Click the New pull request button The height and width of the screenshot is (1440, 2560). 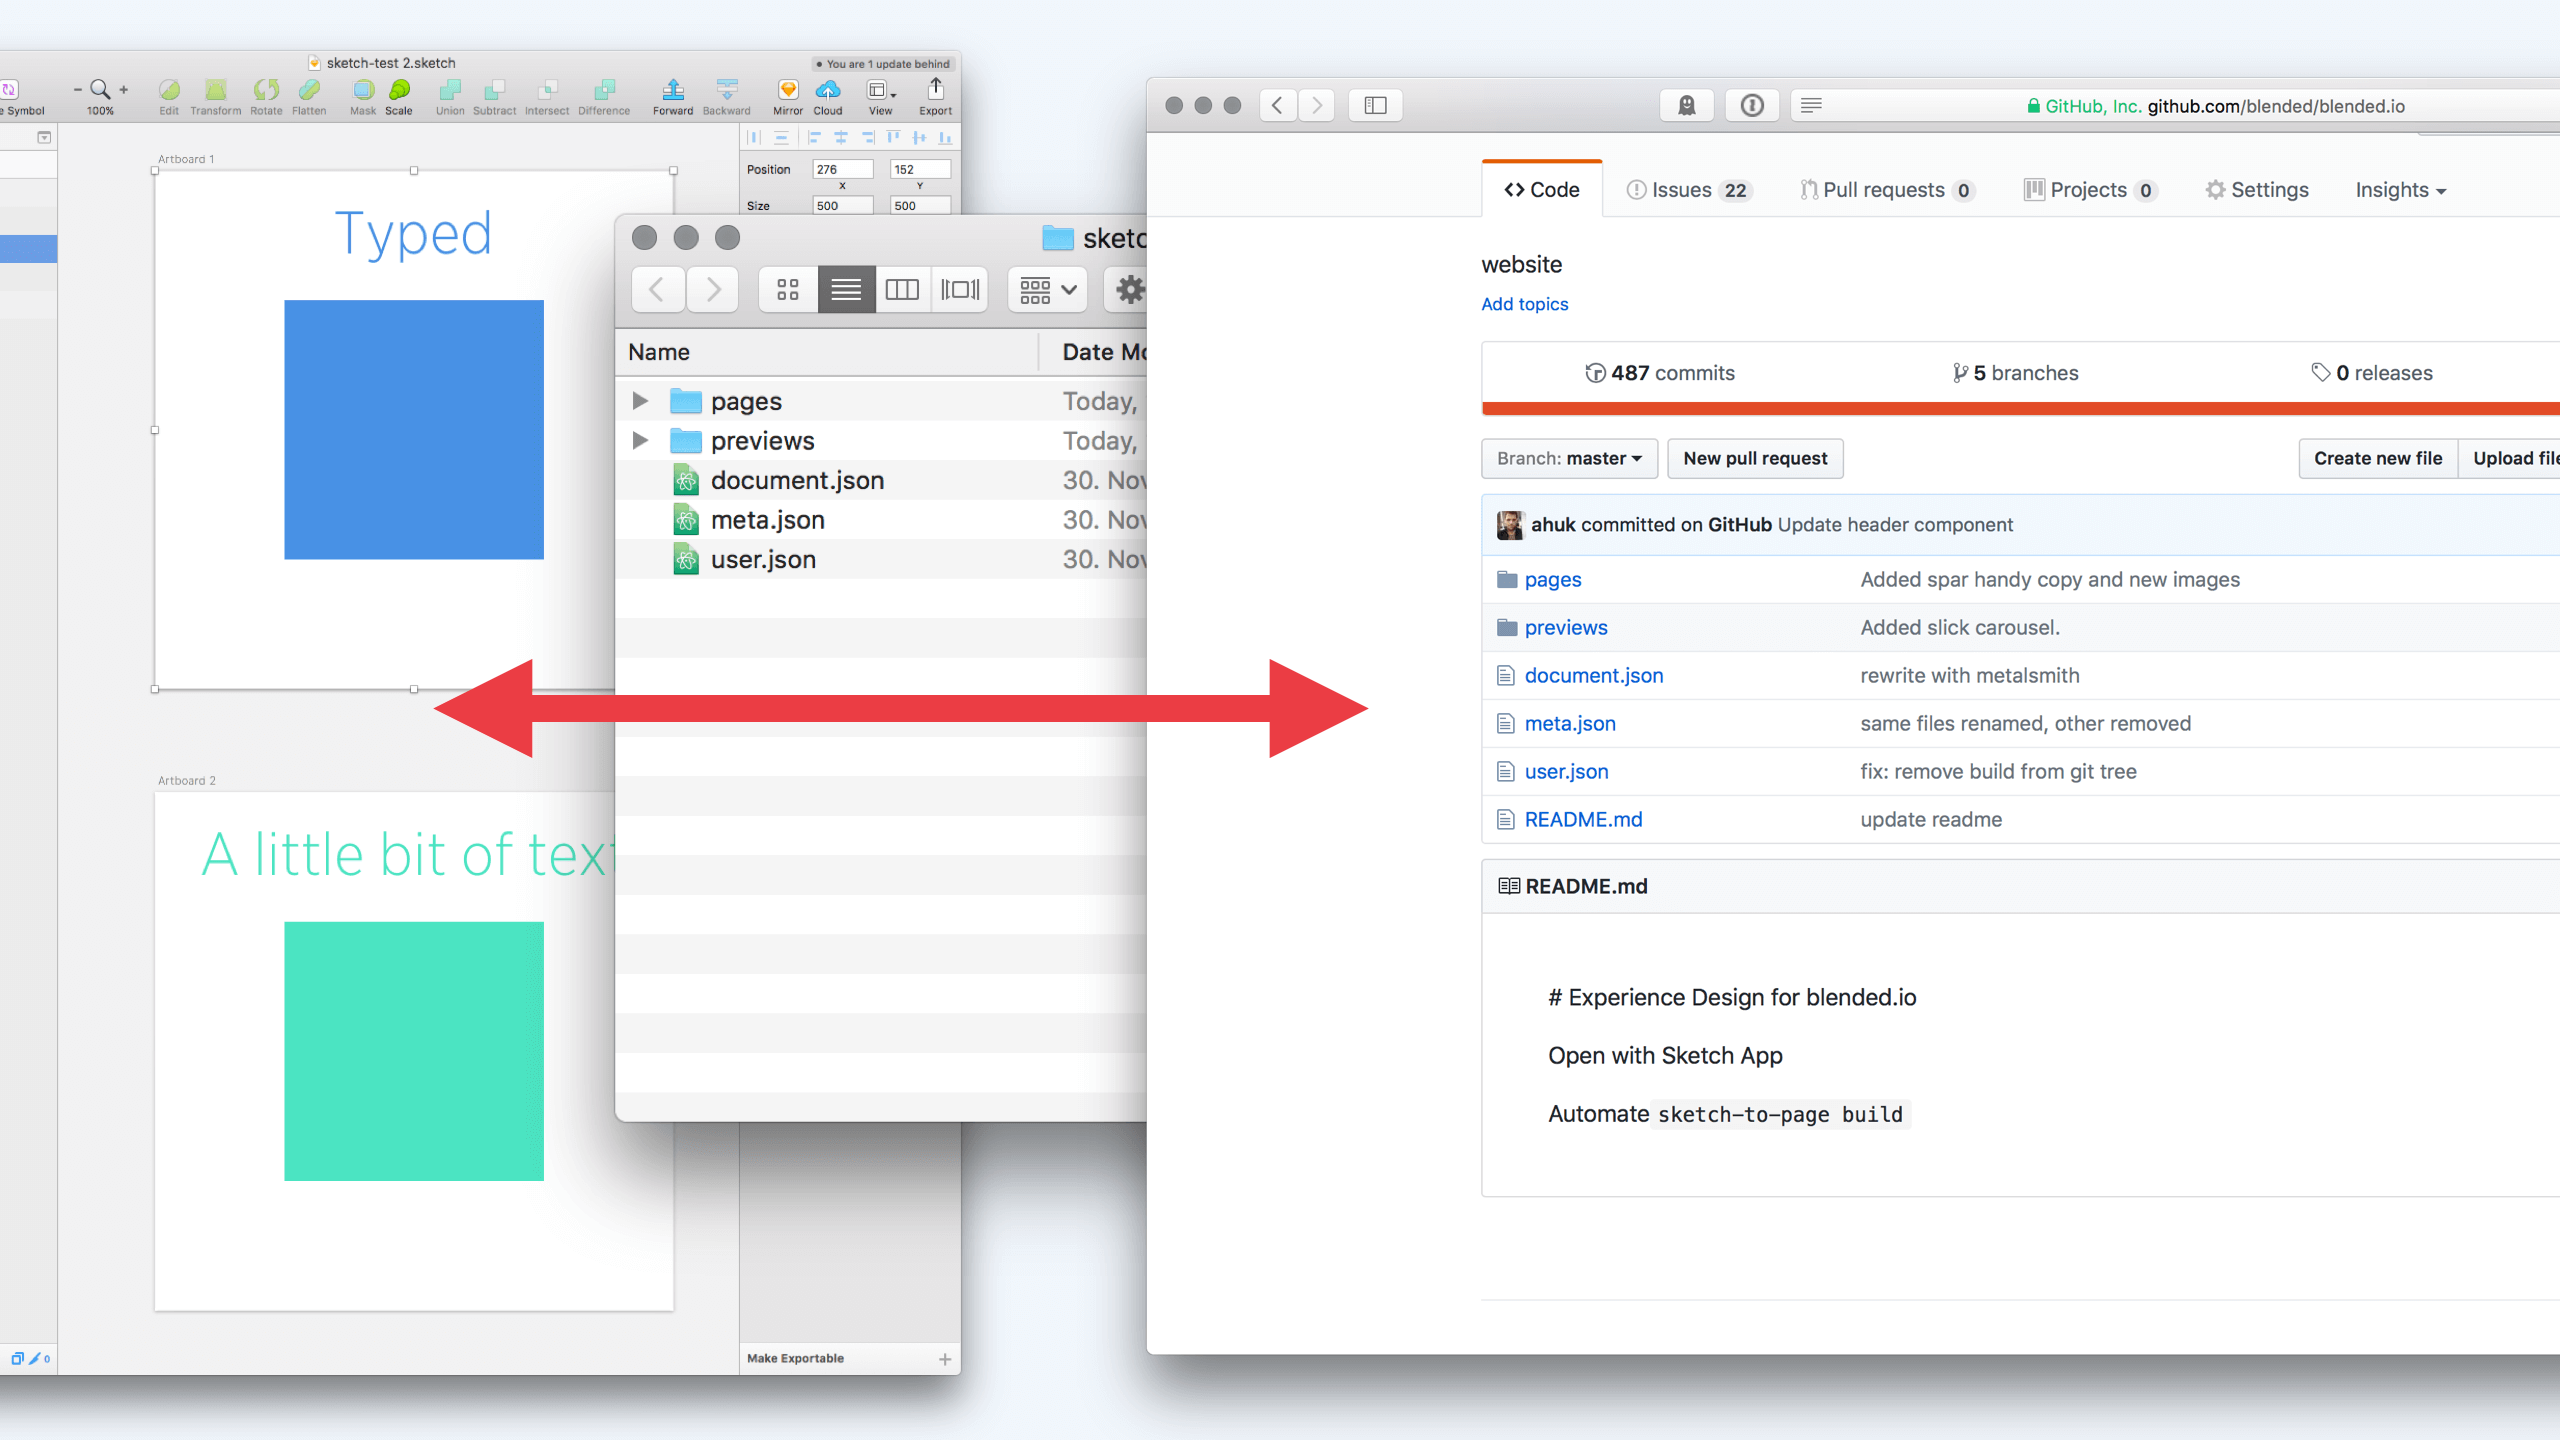click(1754, 458)
